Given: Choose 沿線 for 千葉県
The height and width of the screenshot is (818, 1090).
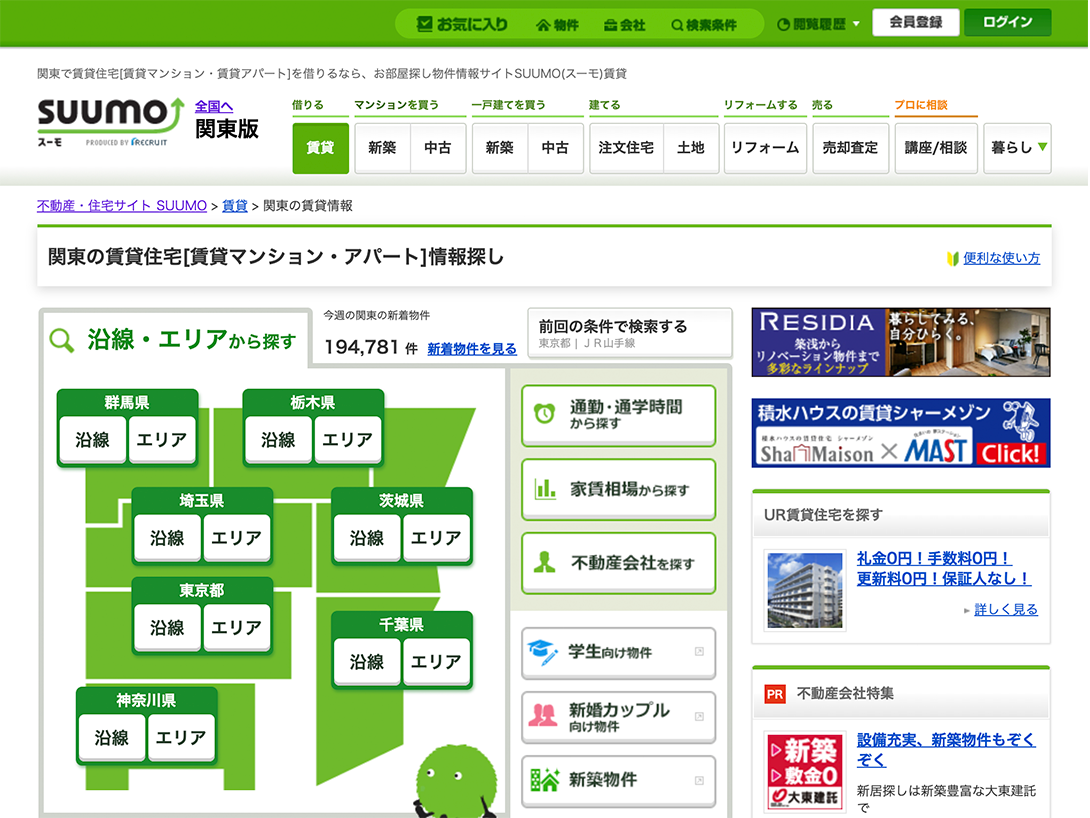Looking at the screenshot, I should point(367,661).
